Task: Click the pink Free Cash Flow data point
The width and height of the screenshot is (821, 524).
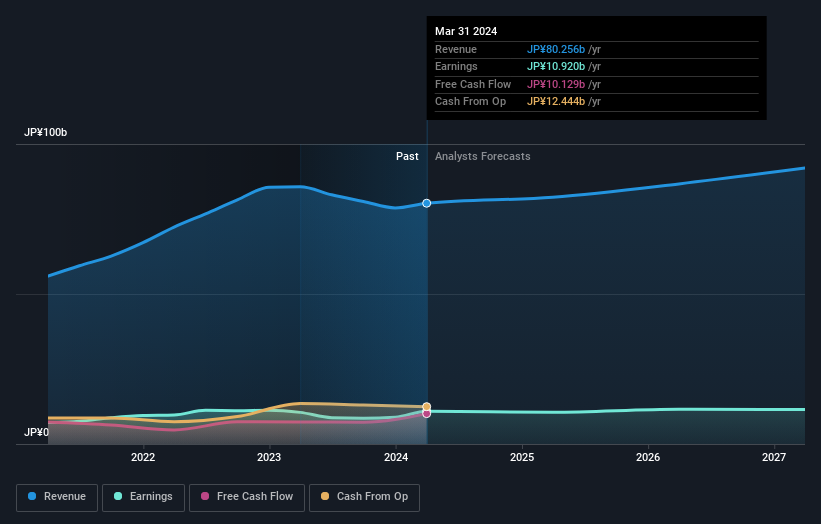Action: pos(427,414)
